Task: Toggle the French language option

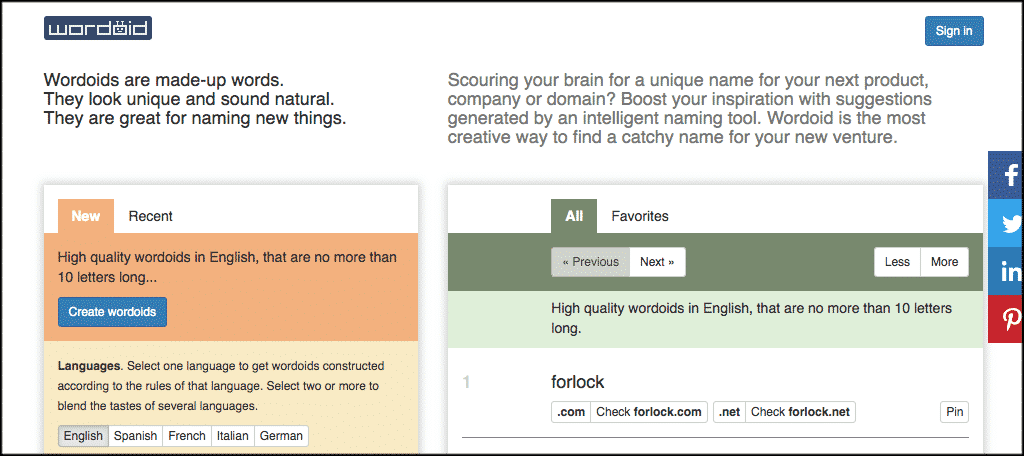Action: [187, 436]
